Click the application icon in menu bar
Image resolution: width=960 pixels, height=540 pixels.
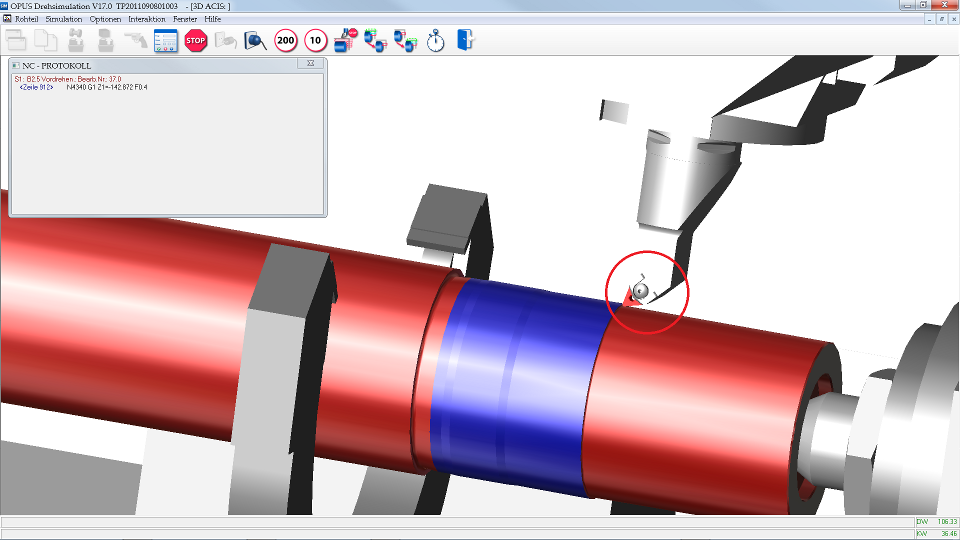coord(7,19)
